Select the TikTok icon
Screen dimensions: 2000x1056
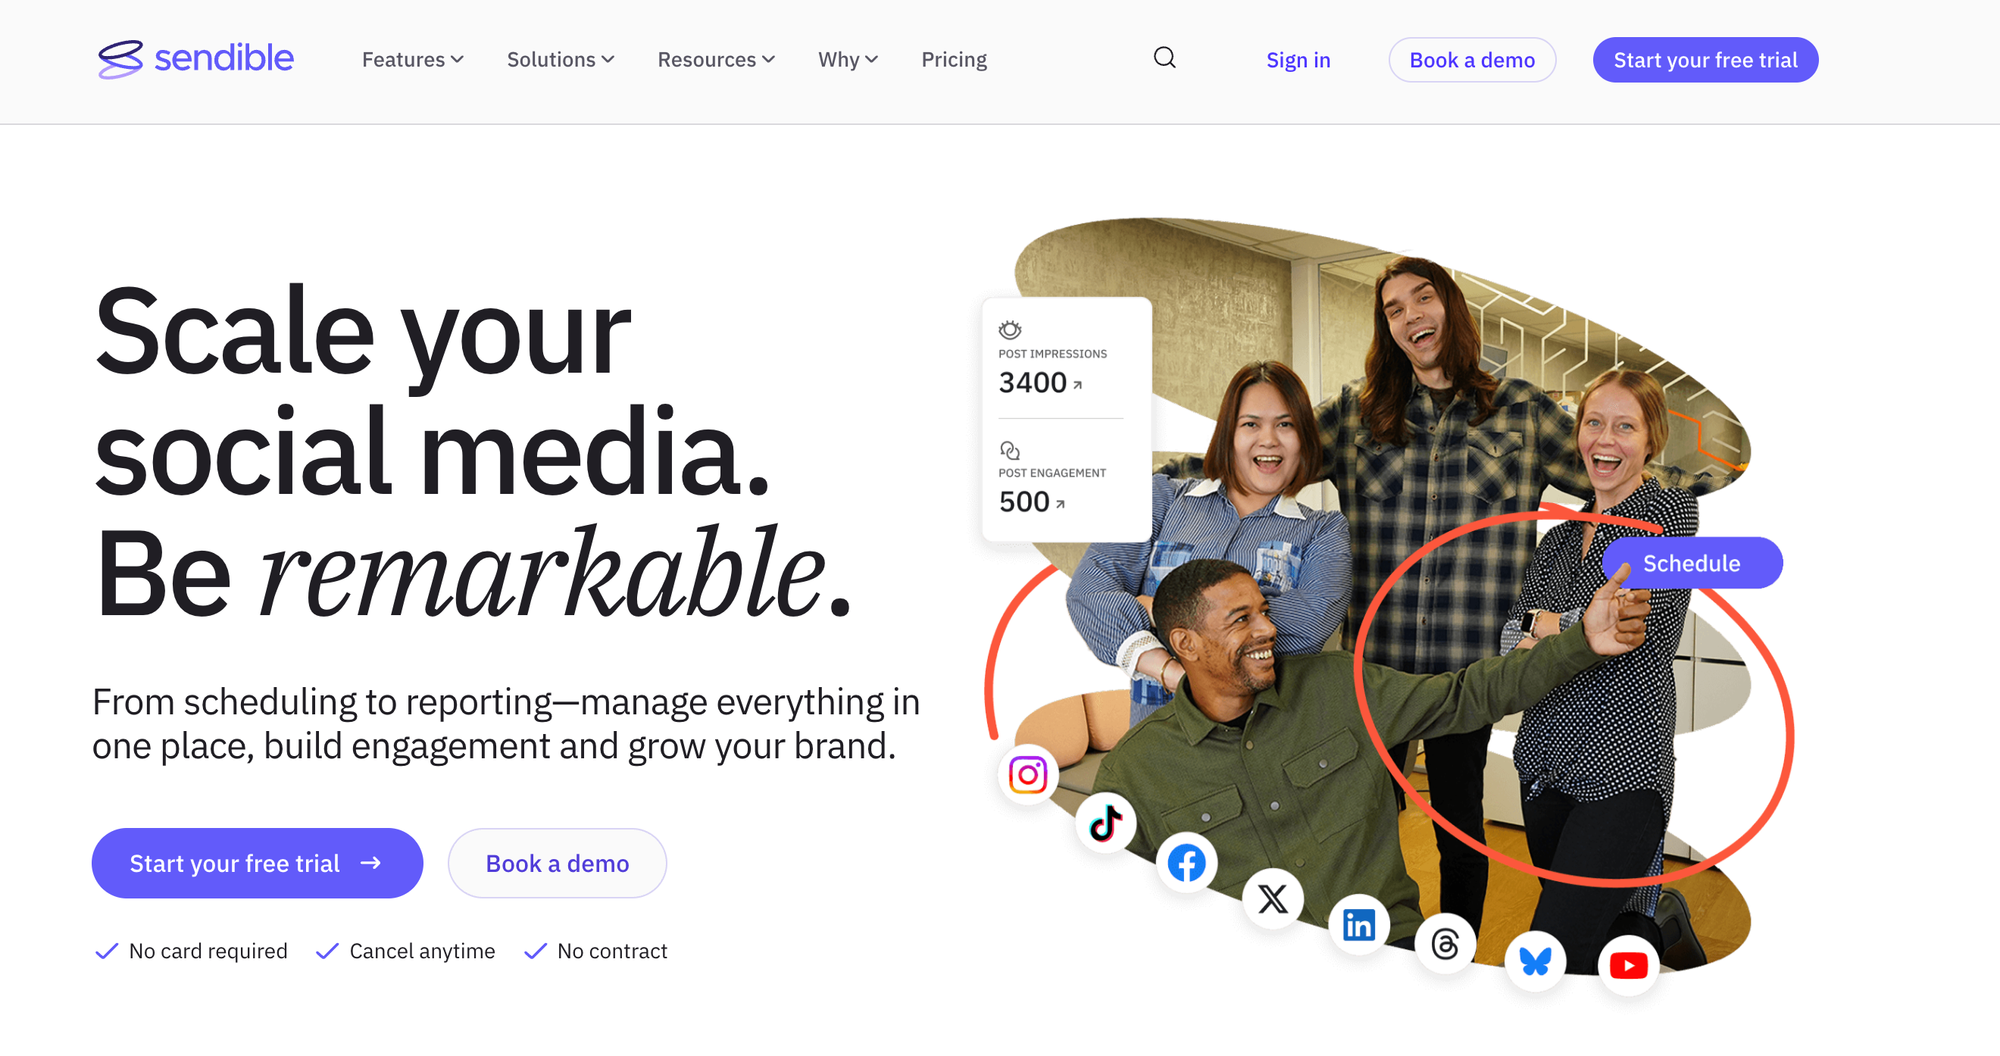(x=1106, y=824)
